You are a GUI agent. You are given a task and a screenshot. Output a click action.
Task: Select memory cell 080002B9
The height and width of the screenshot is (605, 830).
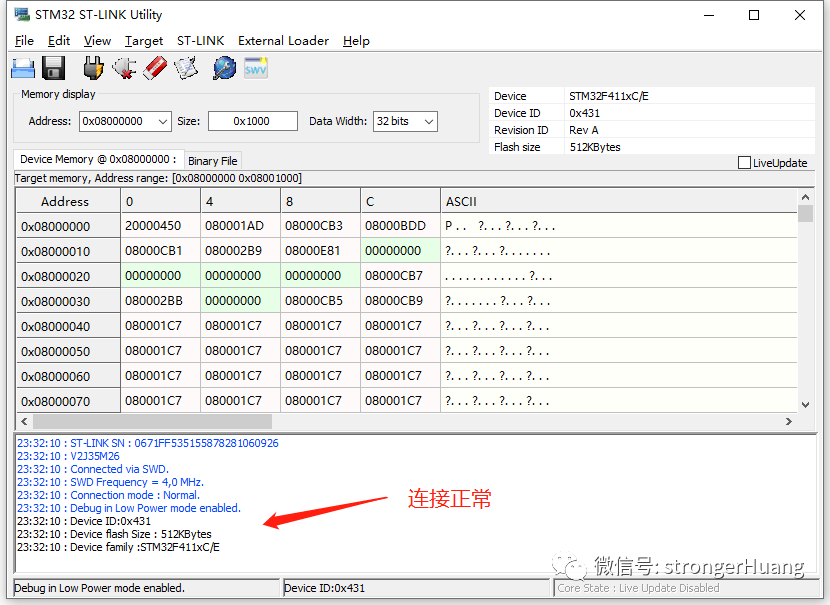click(x=240, y=251)
